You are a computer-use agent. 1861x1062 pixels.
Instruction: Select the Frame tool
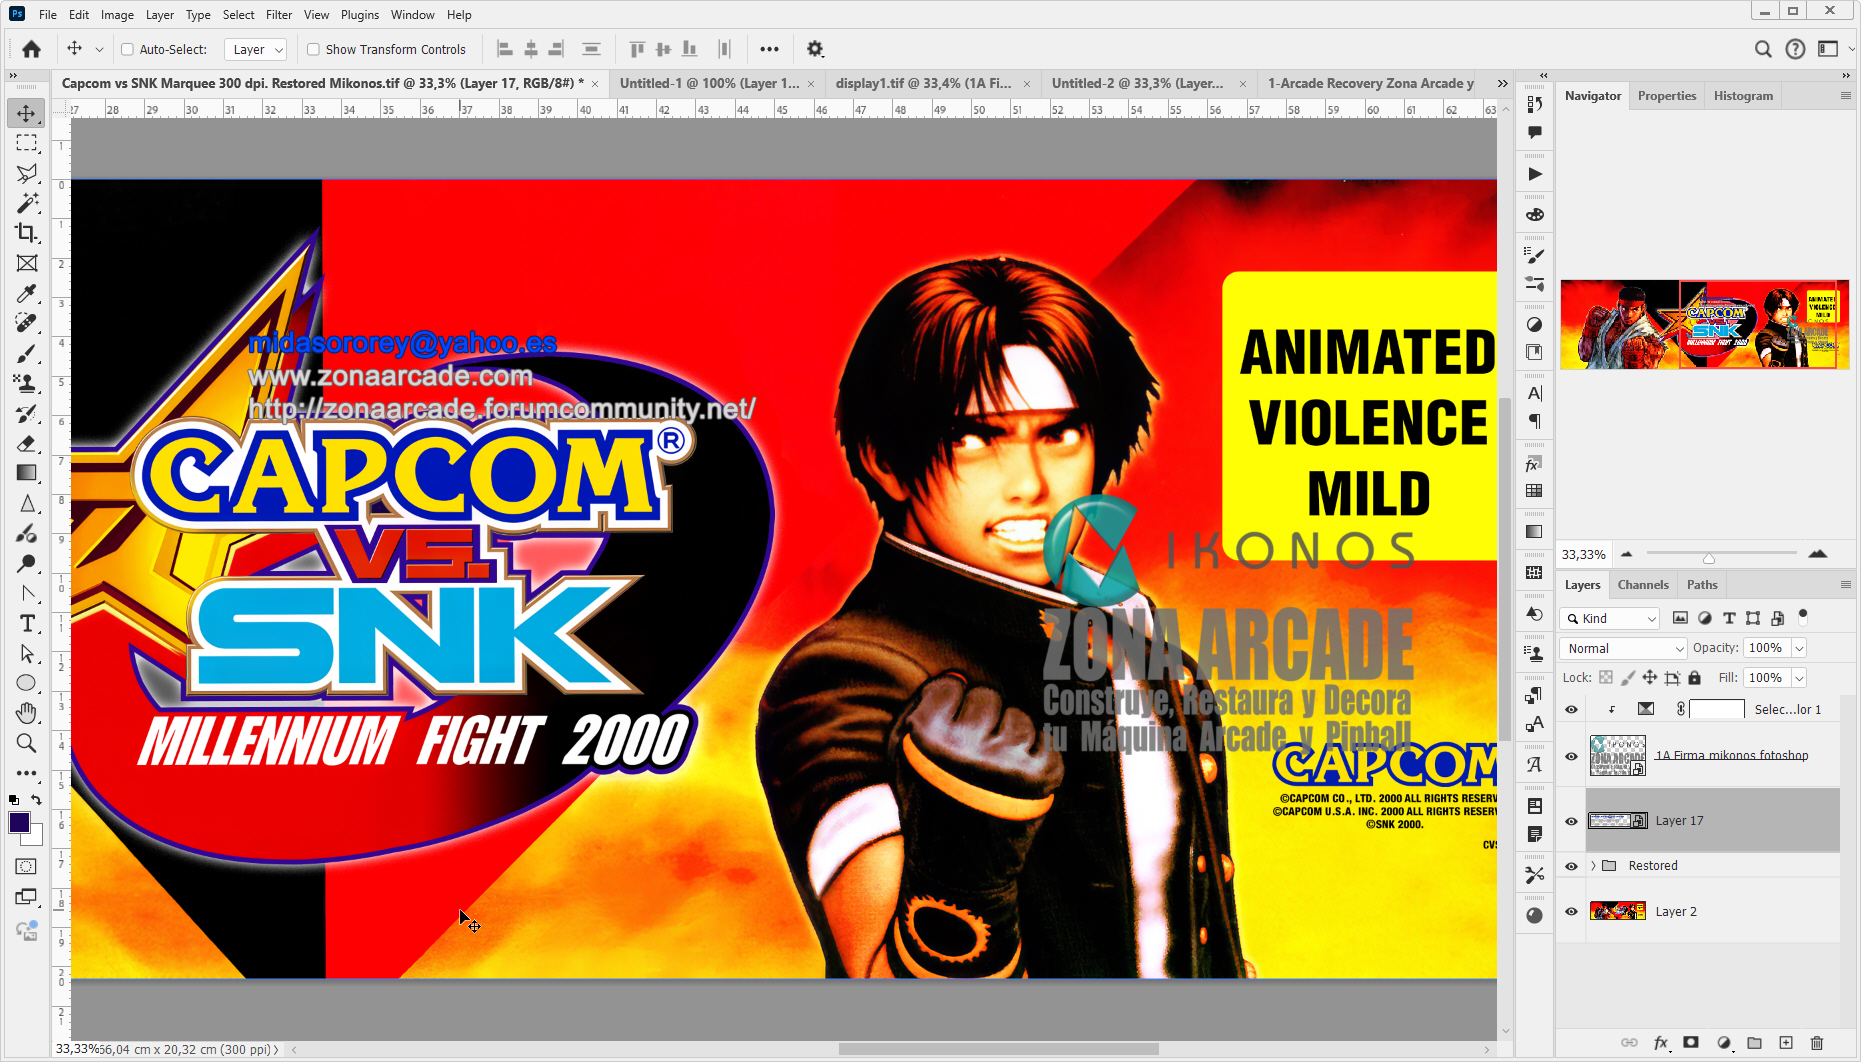27,263
